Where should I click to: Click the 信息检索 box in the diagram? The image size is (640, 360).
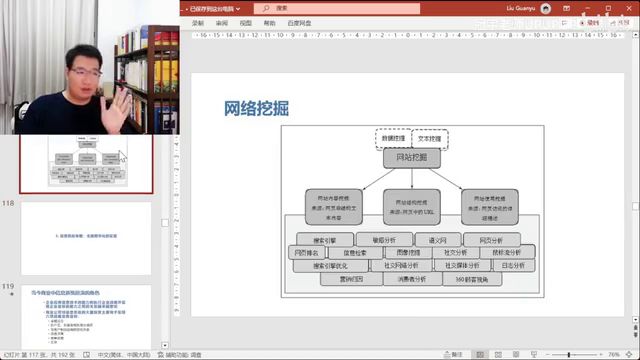pos(355,253)
